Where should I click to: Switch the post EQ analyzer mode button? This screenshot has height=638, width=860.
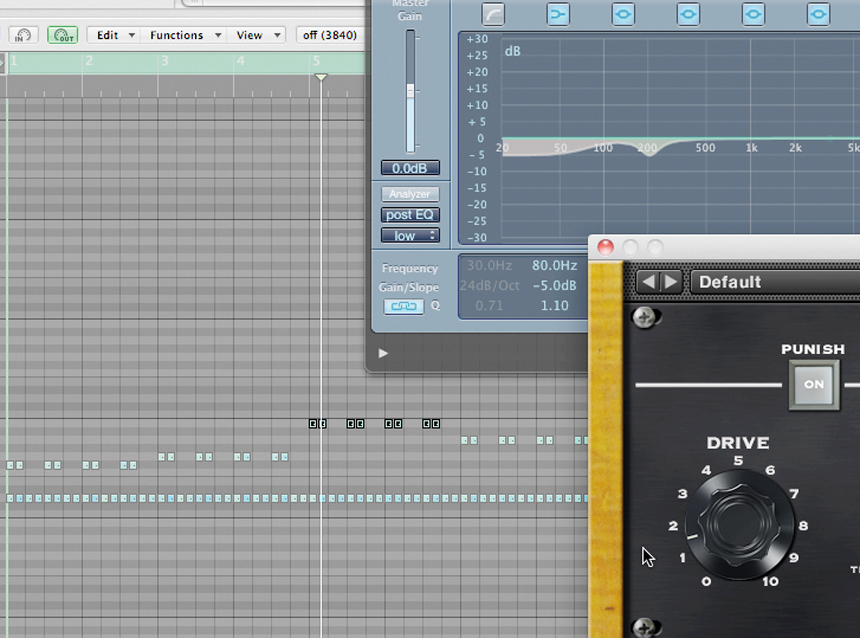coord(410,214)
